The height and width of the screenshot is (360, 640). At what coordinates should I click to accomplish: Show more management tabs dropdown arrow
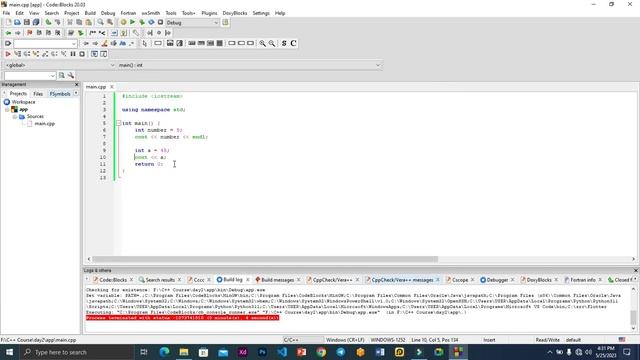76,93
